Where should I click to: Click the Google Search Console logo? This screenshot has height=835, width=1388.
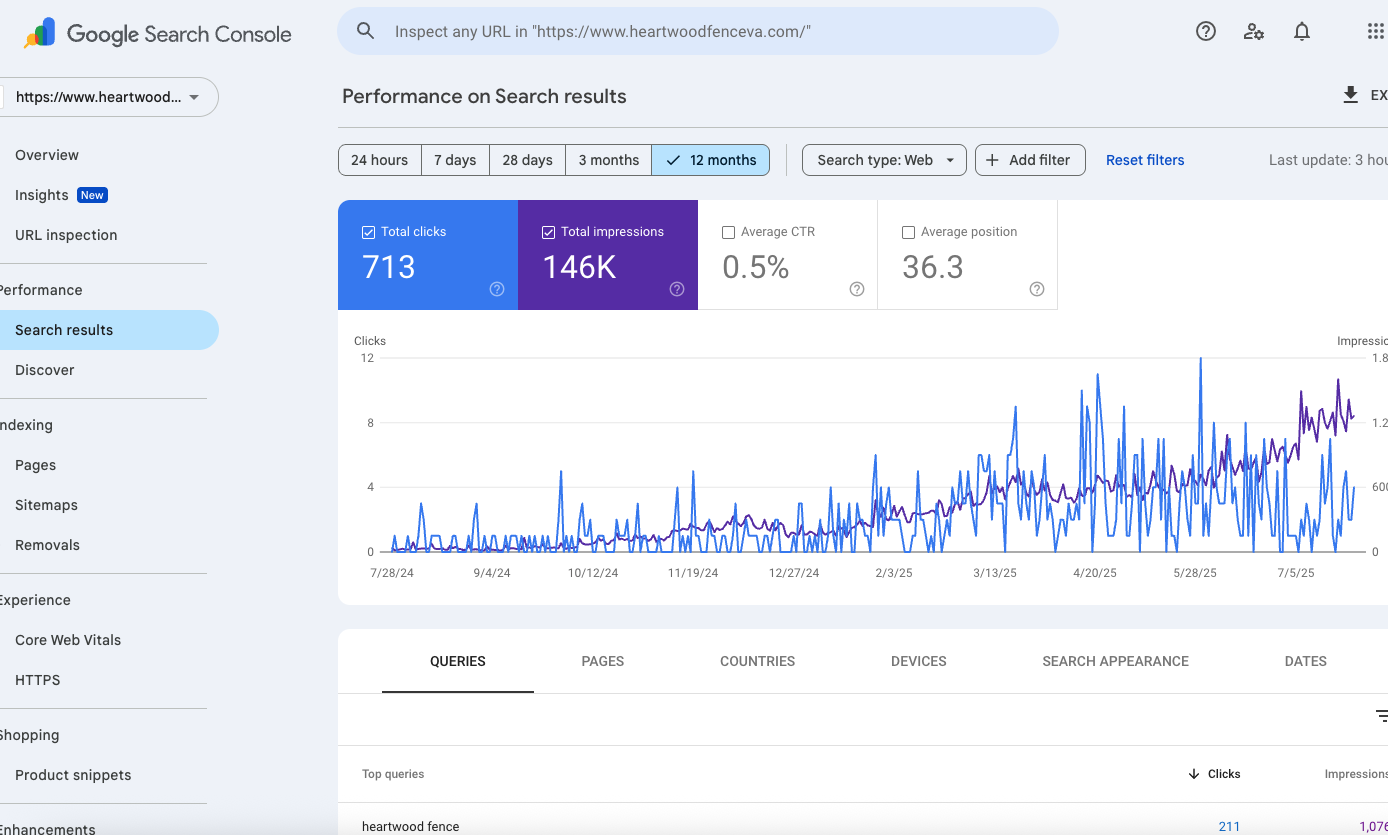tap(158, 33)
